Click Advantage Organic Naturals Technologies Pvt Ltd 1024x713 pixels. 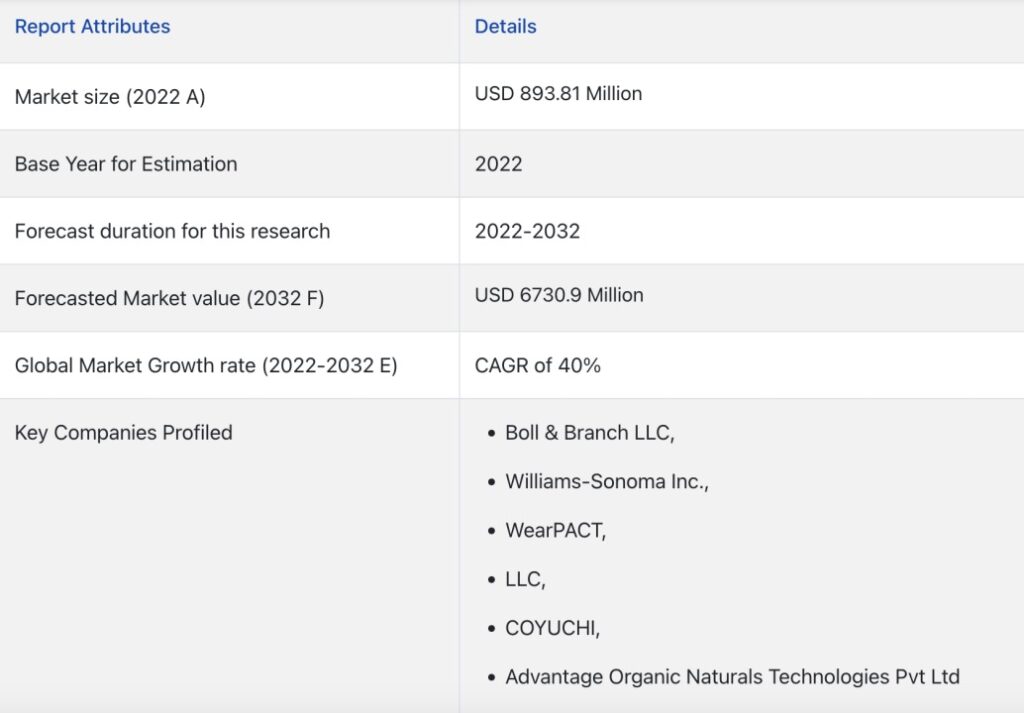pos(732,677)
